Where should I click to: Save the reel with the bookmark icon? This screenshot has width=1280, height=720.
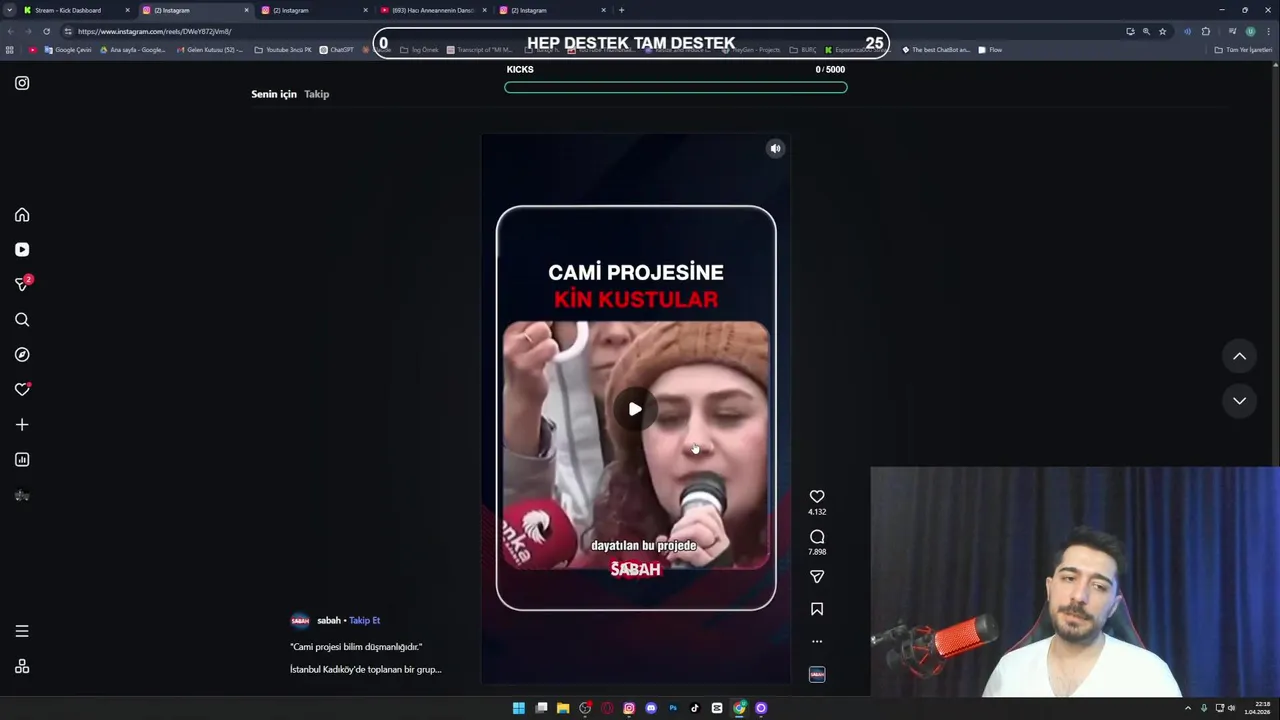[x=817, y=609]
